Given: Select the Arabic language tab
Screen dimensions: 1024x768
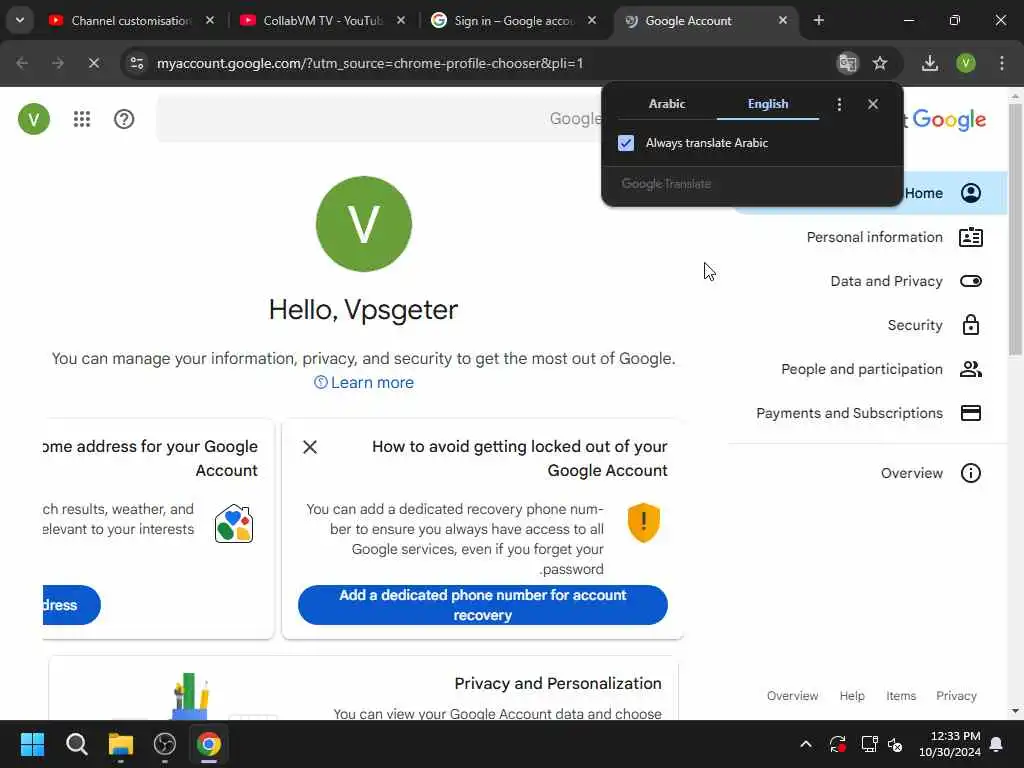Looking at the screenshot, I should 667,104.
